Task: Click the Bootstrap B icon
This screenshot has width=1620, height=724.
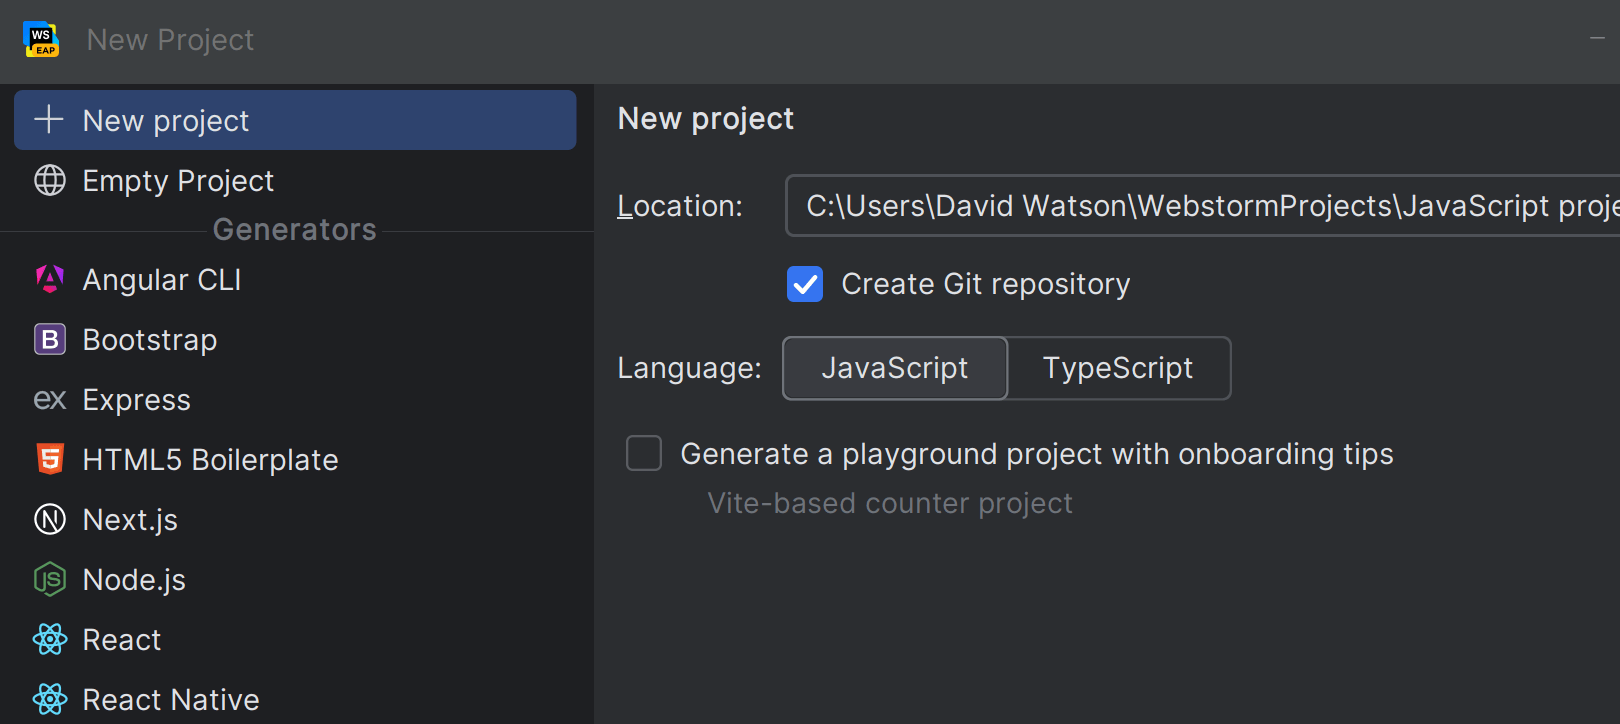Action: 50,340
